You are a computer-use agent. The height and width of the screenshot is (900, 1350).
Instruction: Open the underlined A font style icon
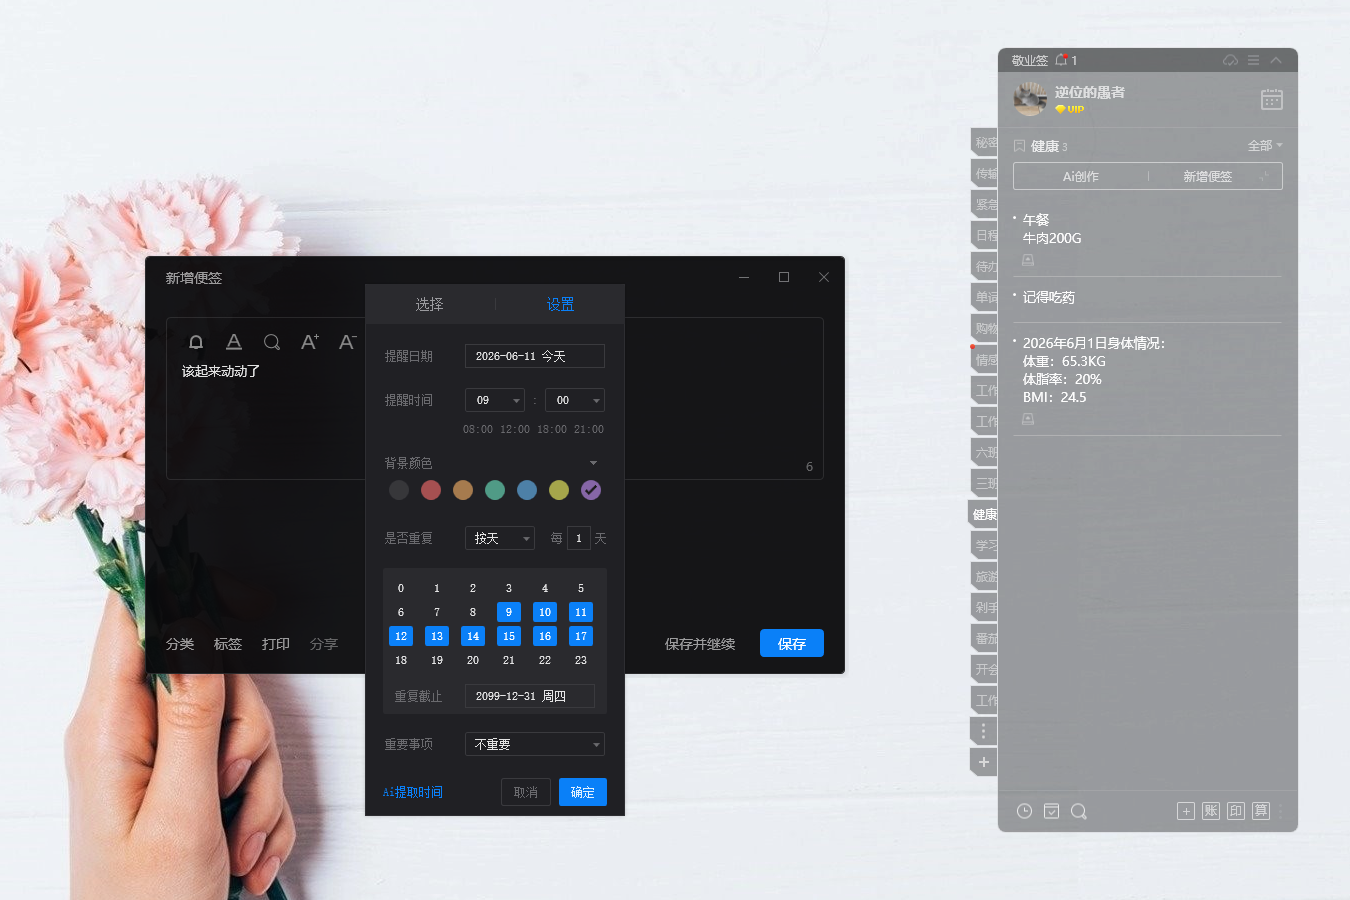click(234, 342)
